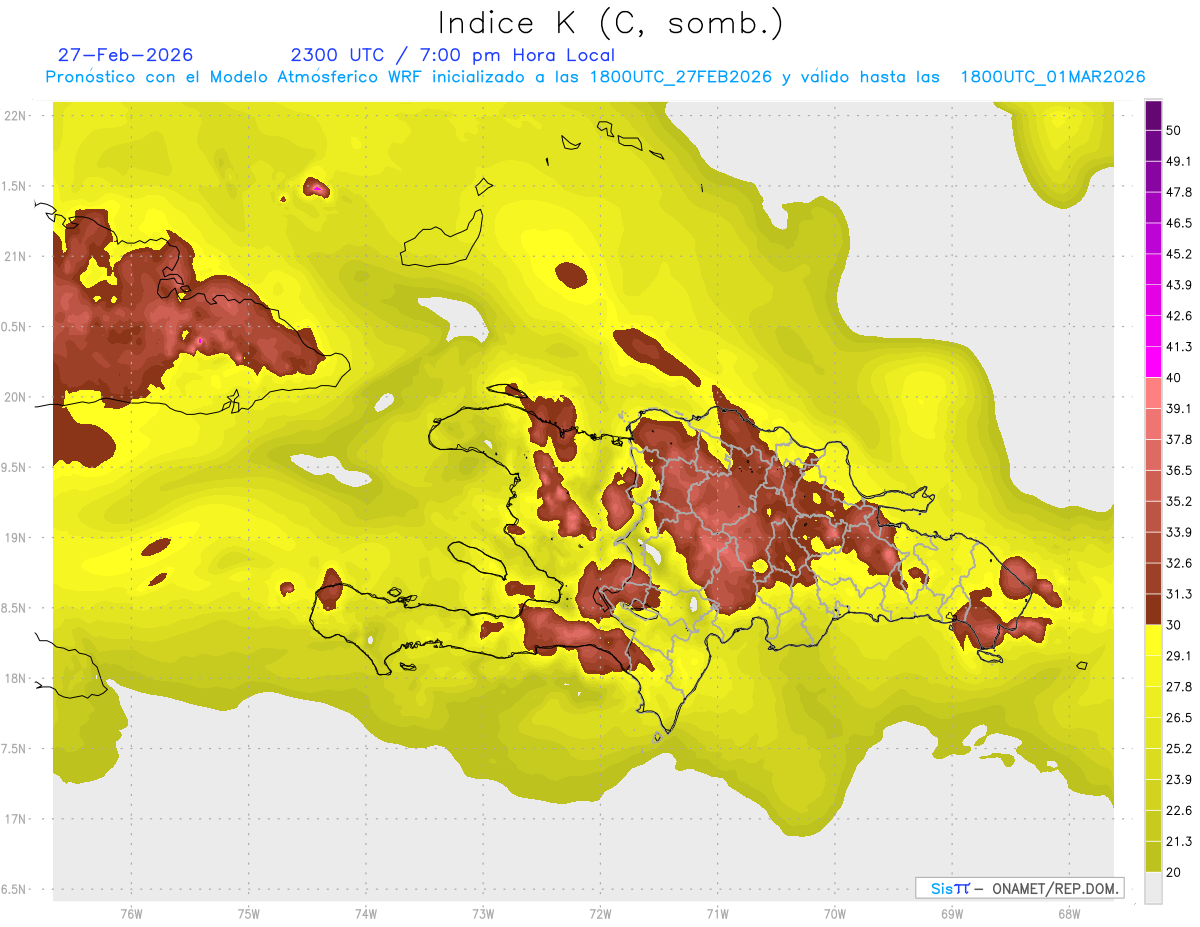This screenshot has width=1200, height=927.
Task: Pick the bright magenta swatch between 40 and 41.3
Action: [x=1153, y=362]
